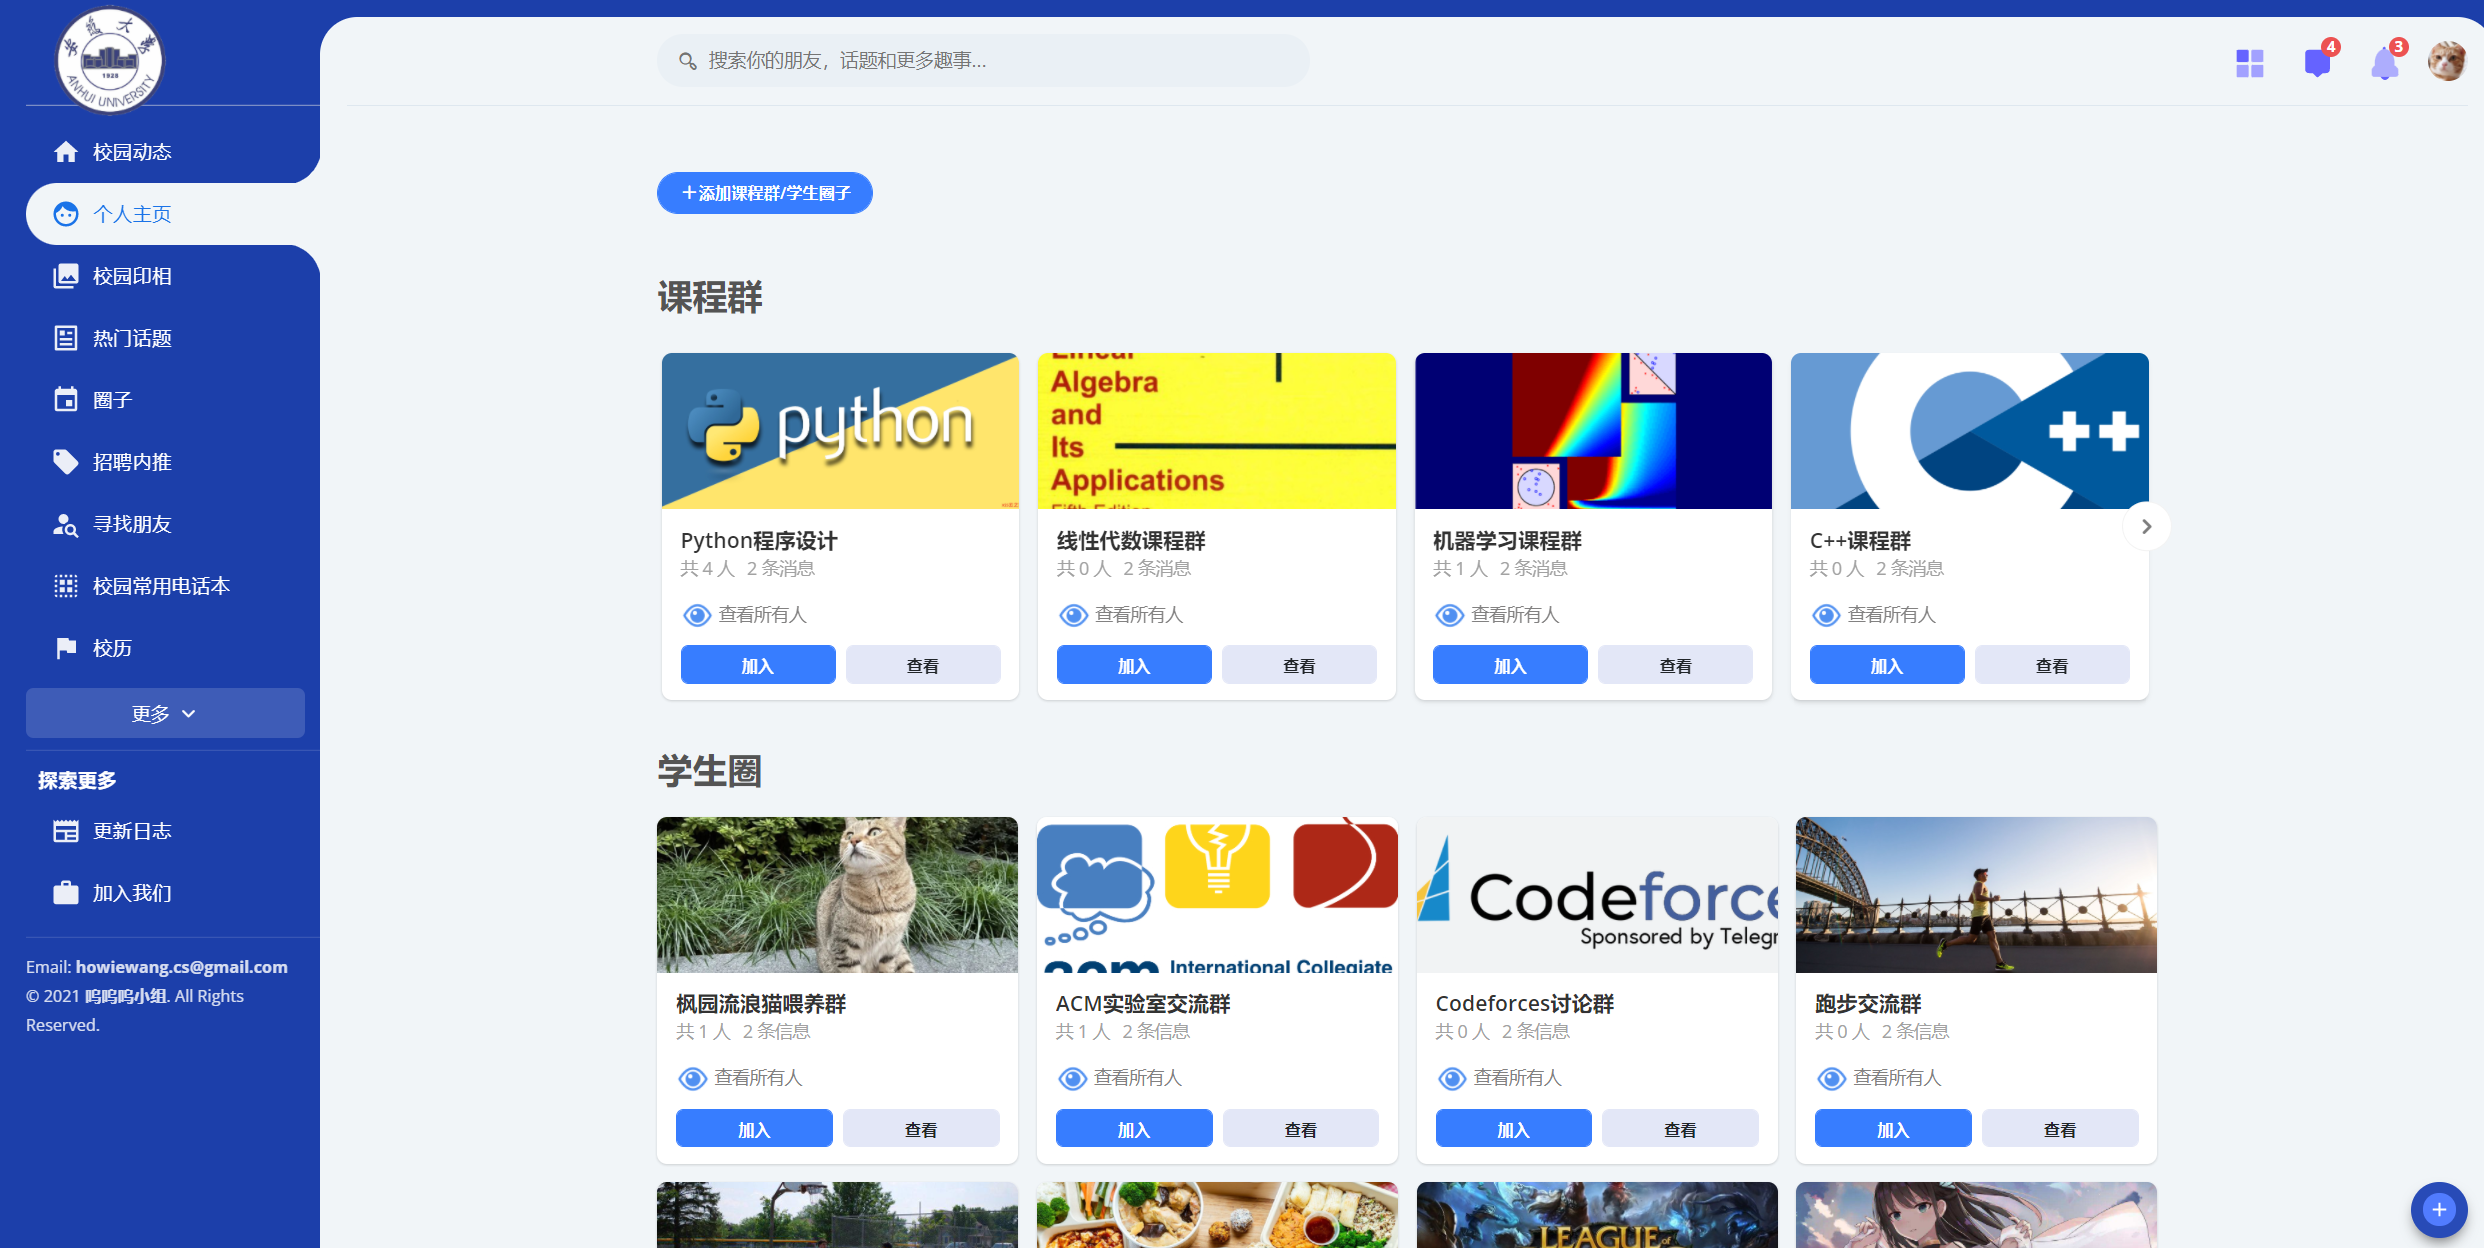Click eye icon on Python程序设计 card
Image resolution: width=2484 pixels, height=1248 pixels.
click(696, 615)
